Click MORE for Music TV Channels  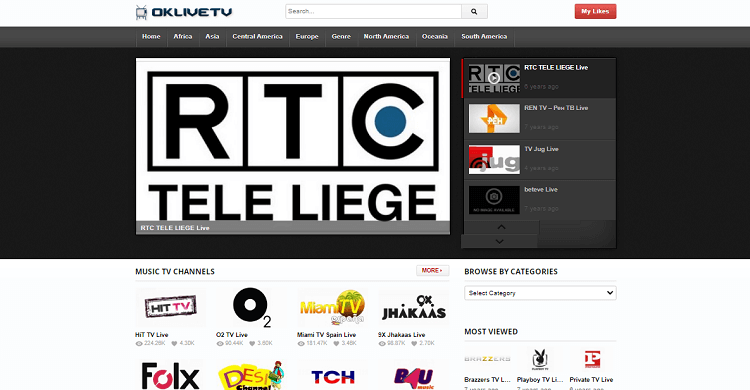(x=432, y=270)
